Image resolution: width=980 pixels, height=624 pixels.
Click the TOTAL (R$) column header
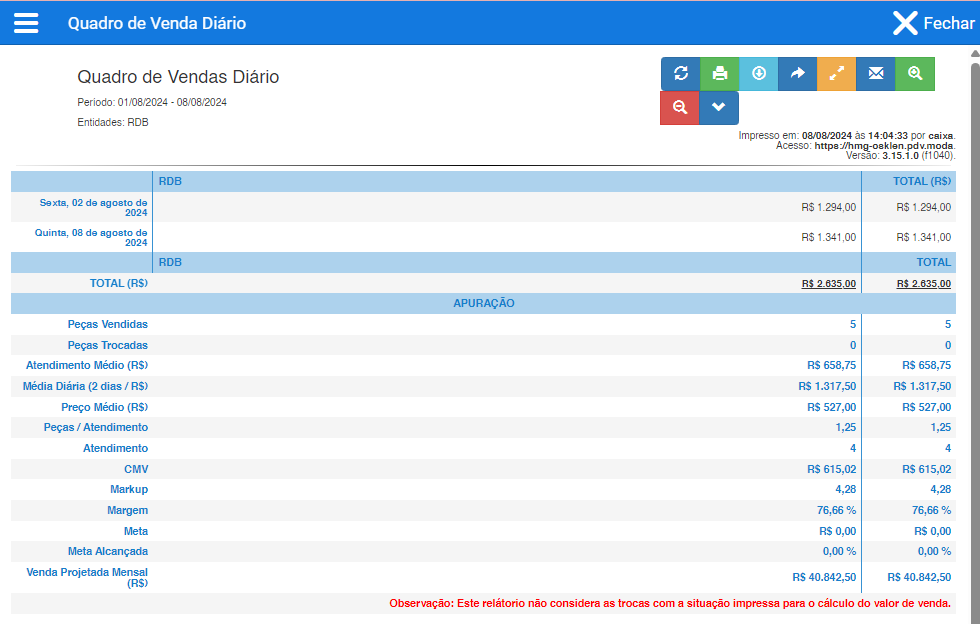pyautogui.click(x=921, y=181)
